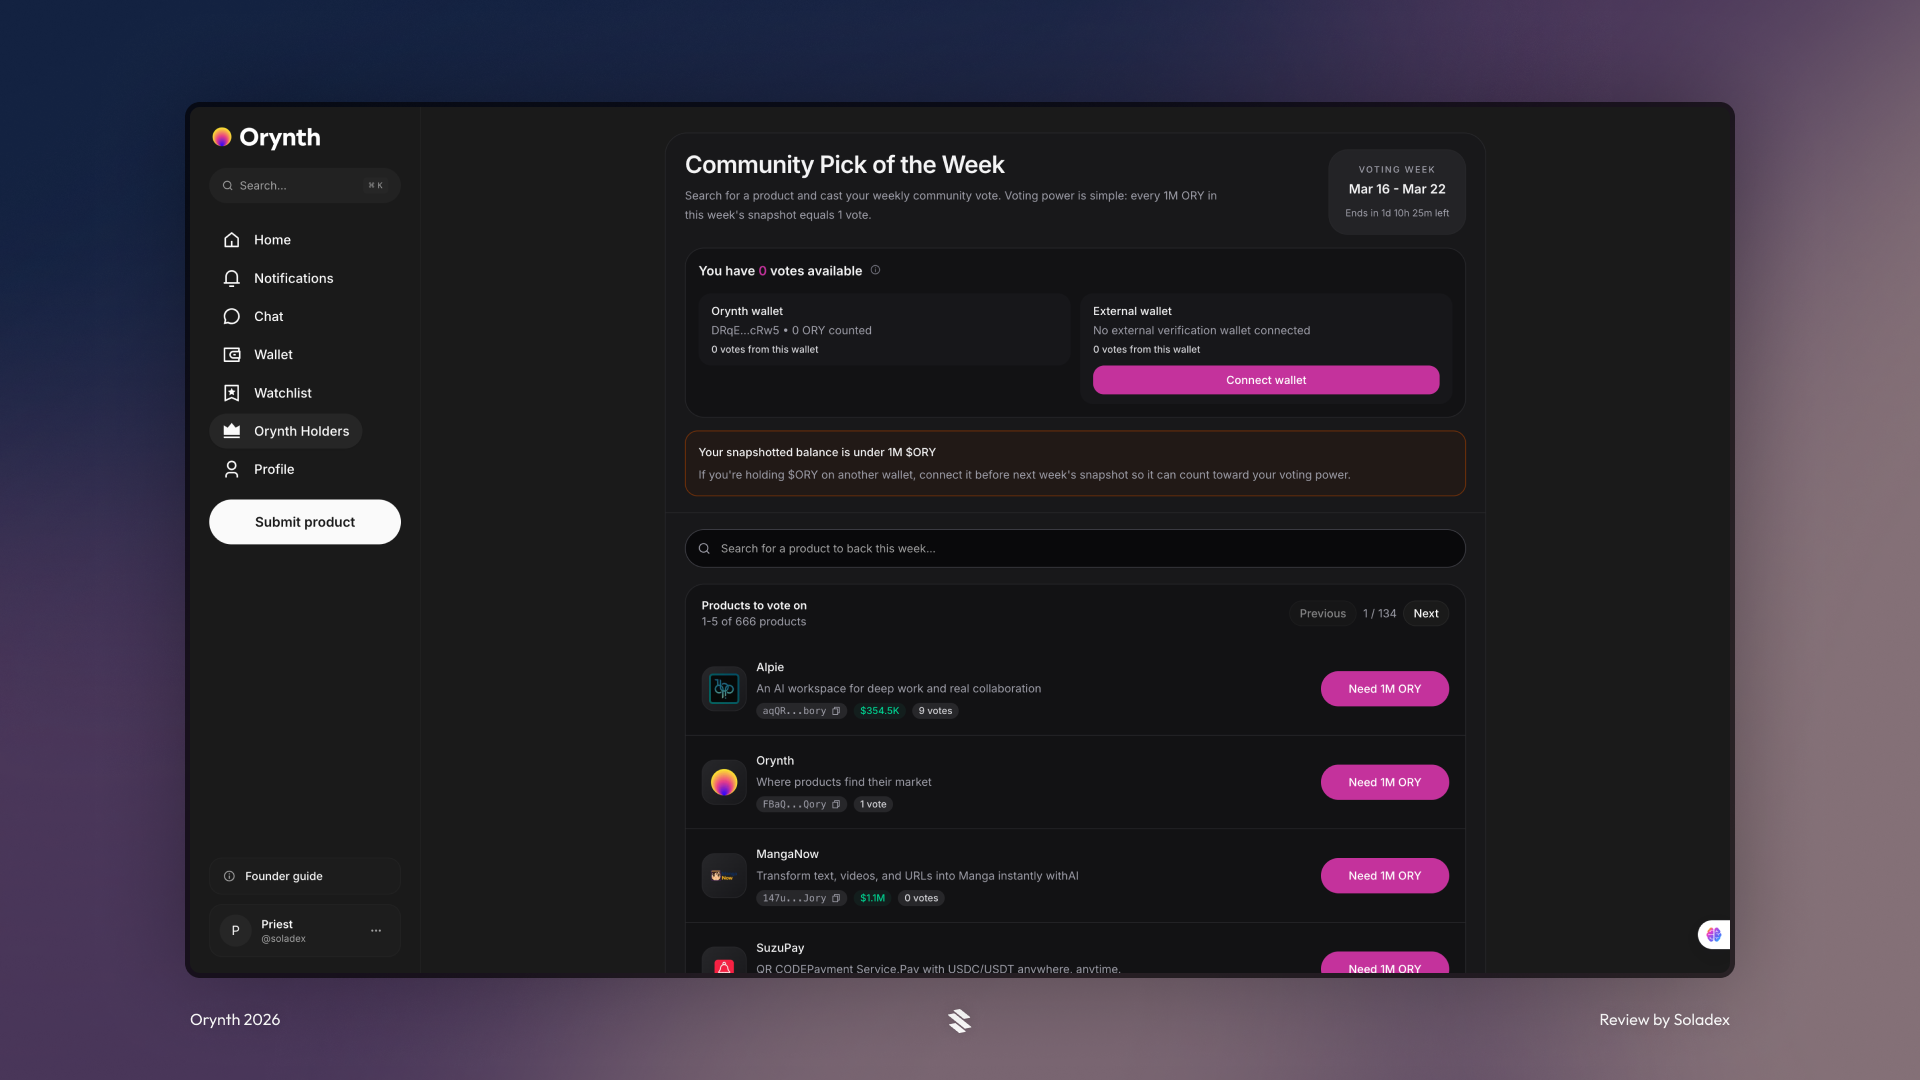Viewport: 1920px width, 1080px height.
Task: Open Notifications via the bell icon
Action: coord(232,278)
